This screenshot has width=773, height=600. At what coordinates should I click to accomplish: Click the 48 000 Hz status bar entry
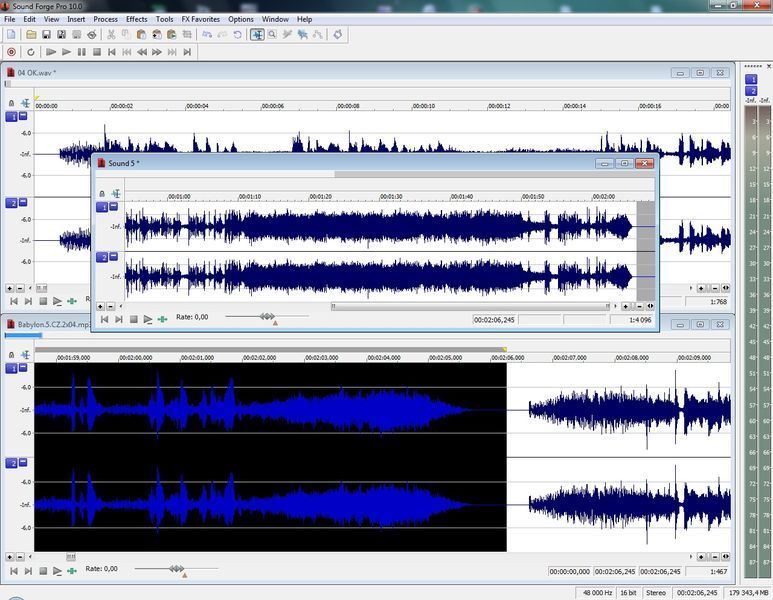[x=597, y=593]
